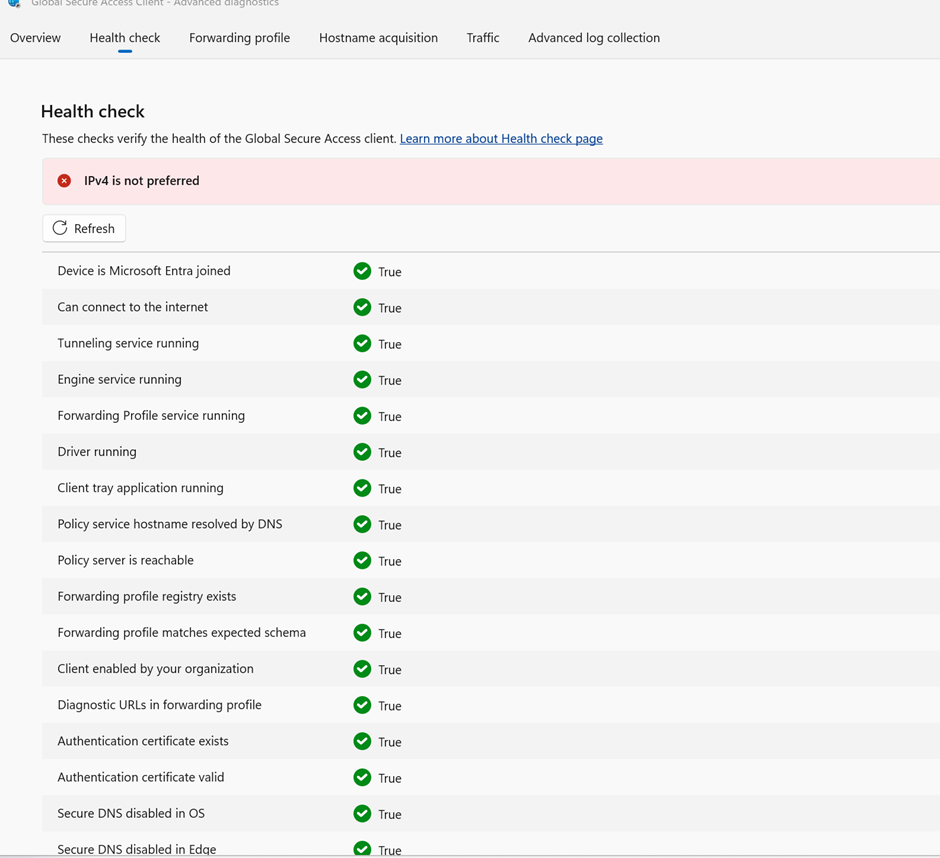Click the red error icon beside IPv4 warning
Viewport: 940px width, 858px height.
click(64, 181)
